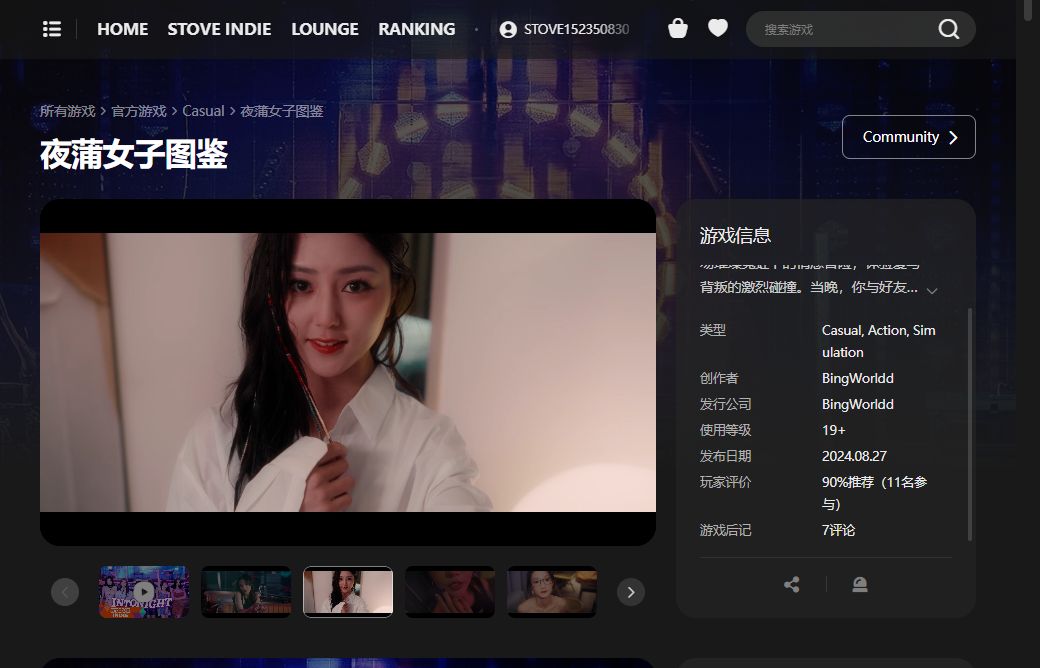Click the user profile avatar icon

coord(508,29)
